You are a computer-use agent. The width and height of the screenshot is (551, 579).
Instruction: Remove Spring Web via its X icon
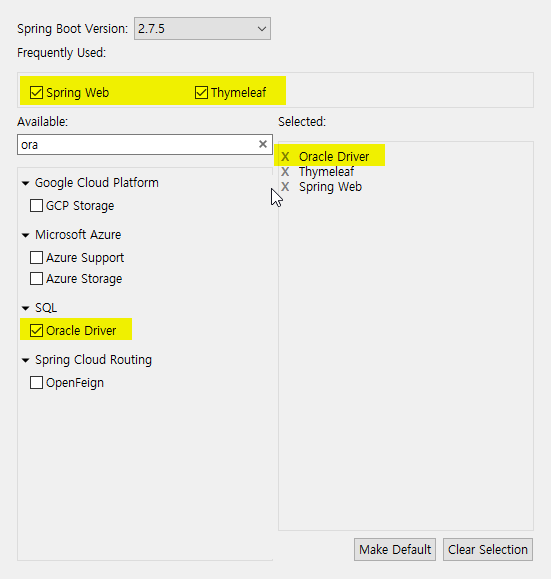pyautogui.click(x=285, y=187)
